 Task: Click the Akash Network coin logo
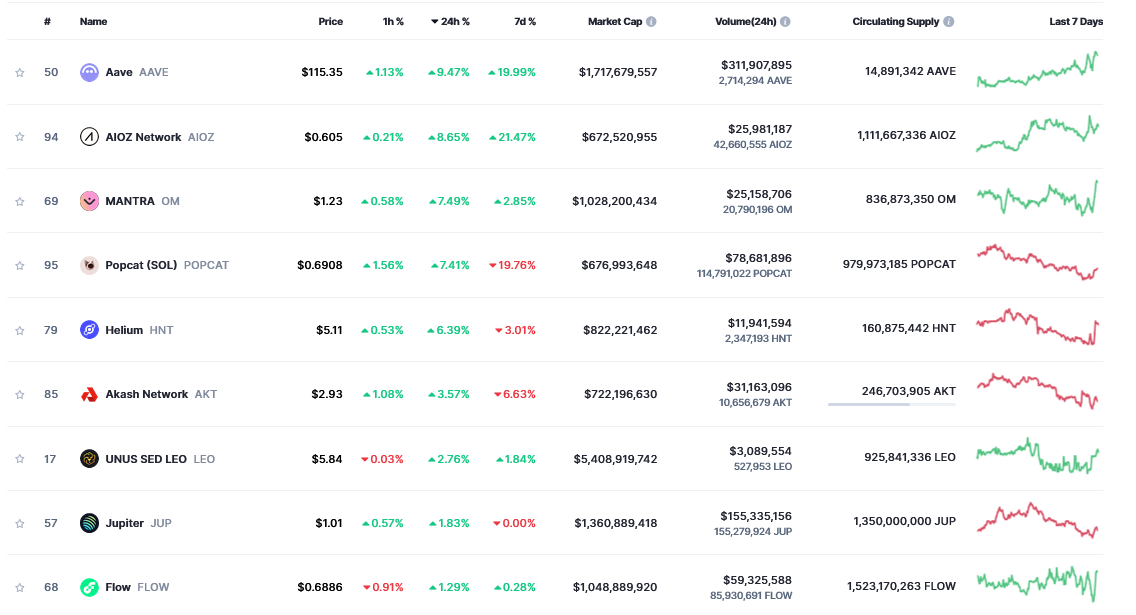click(x=89, y=395)
